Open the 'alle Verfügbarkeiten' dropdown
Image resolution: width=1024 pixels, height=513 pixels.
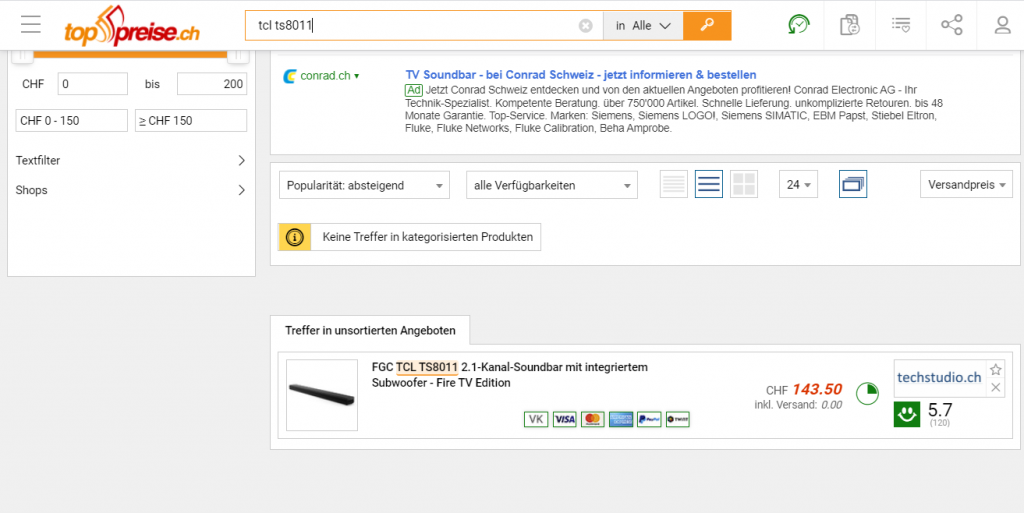click(551, 185)
